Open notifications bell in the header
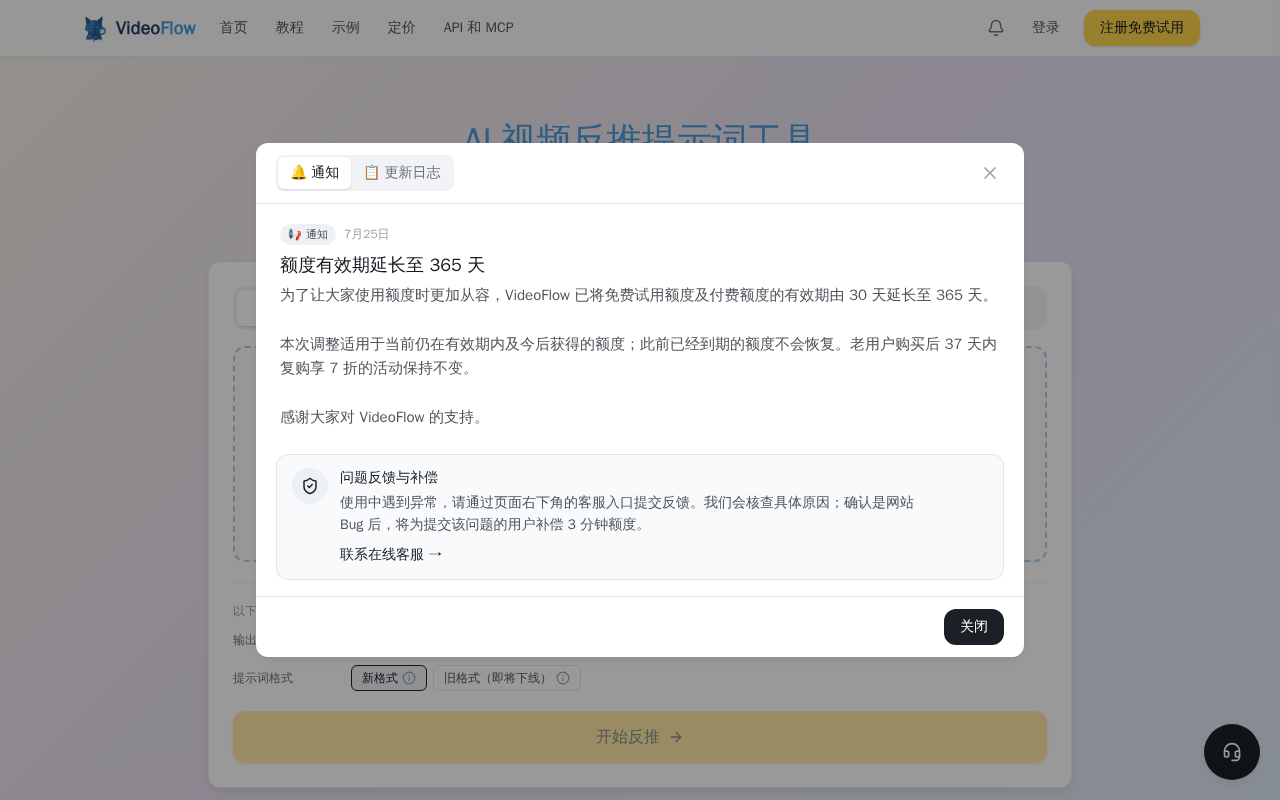This screenshot has height=800, width=1280. coord(996,28)
